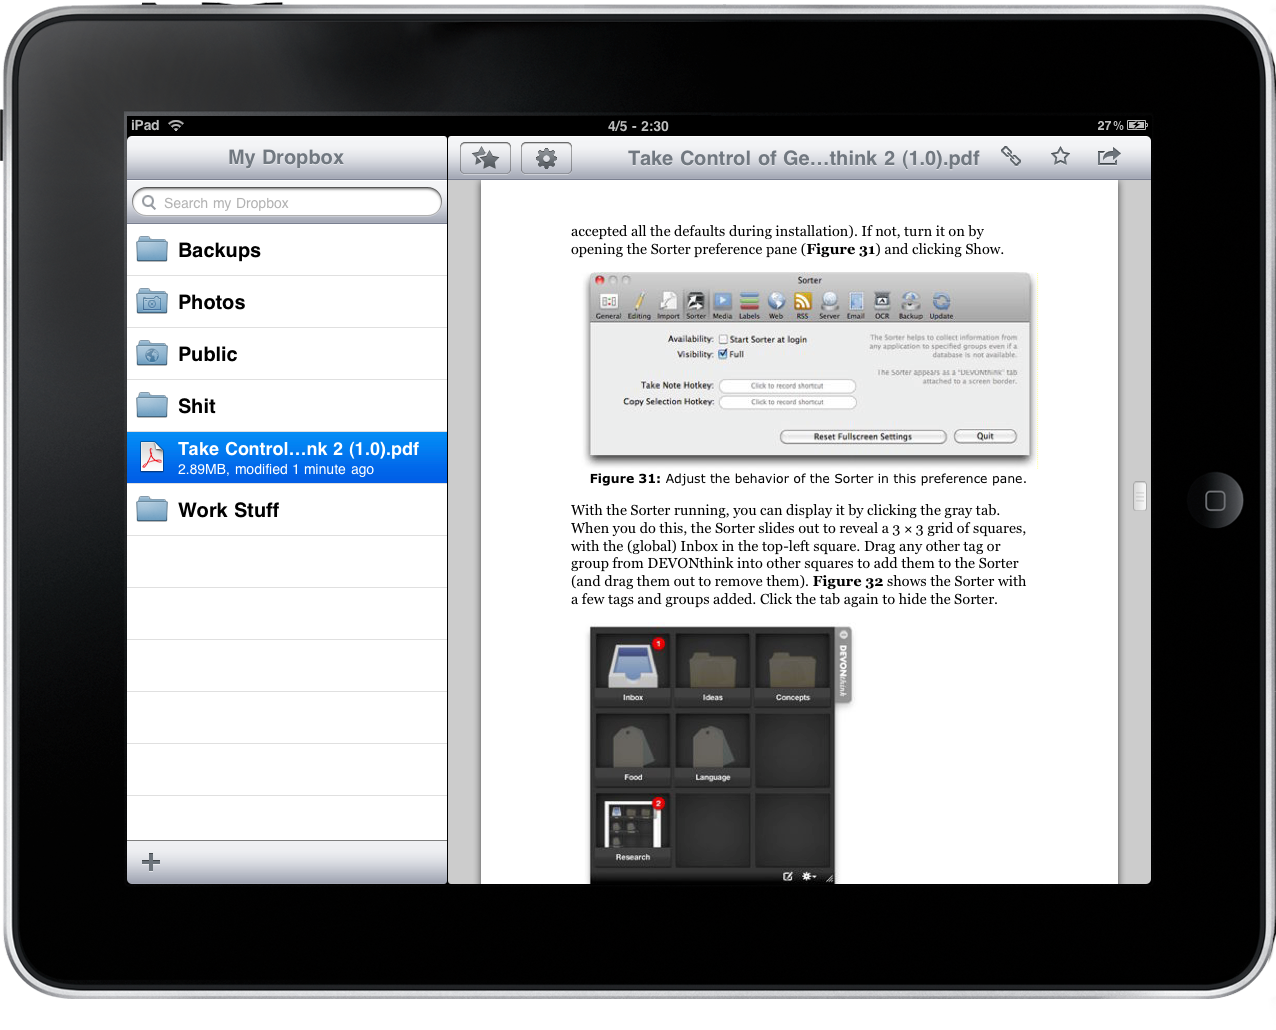Click the Media preference icon
The image size is (1276, 1030).
tap(722, 304)
